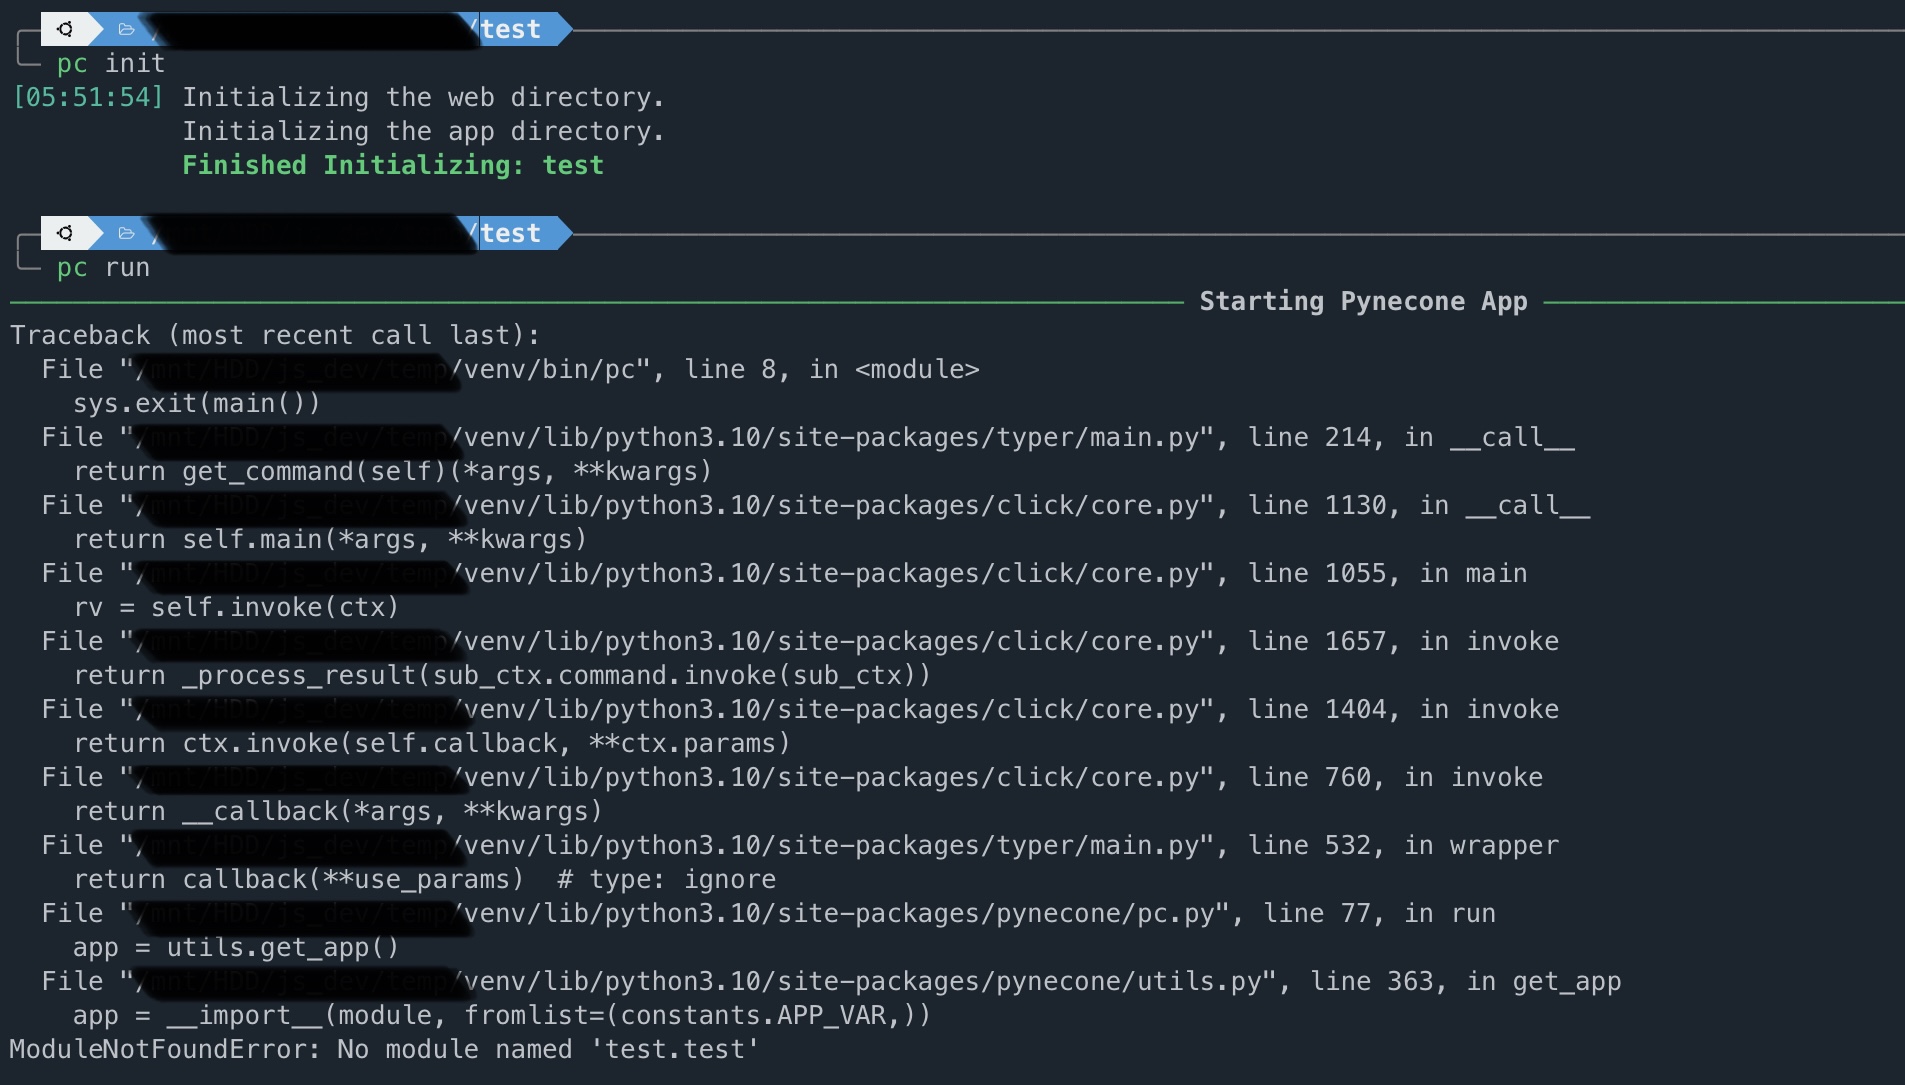Click the click/core.py line 1130 entry
The width and height of the screenshot is (1905, 1085).
click(816, 505)
